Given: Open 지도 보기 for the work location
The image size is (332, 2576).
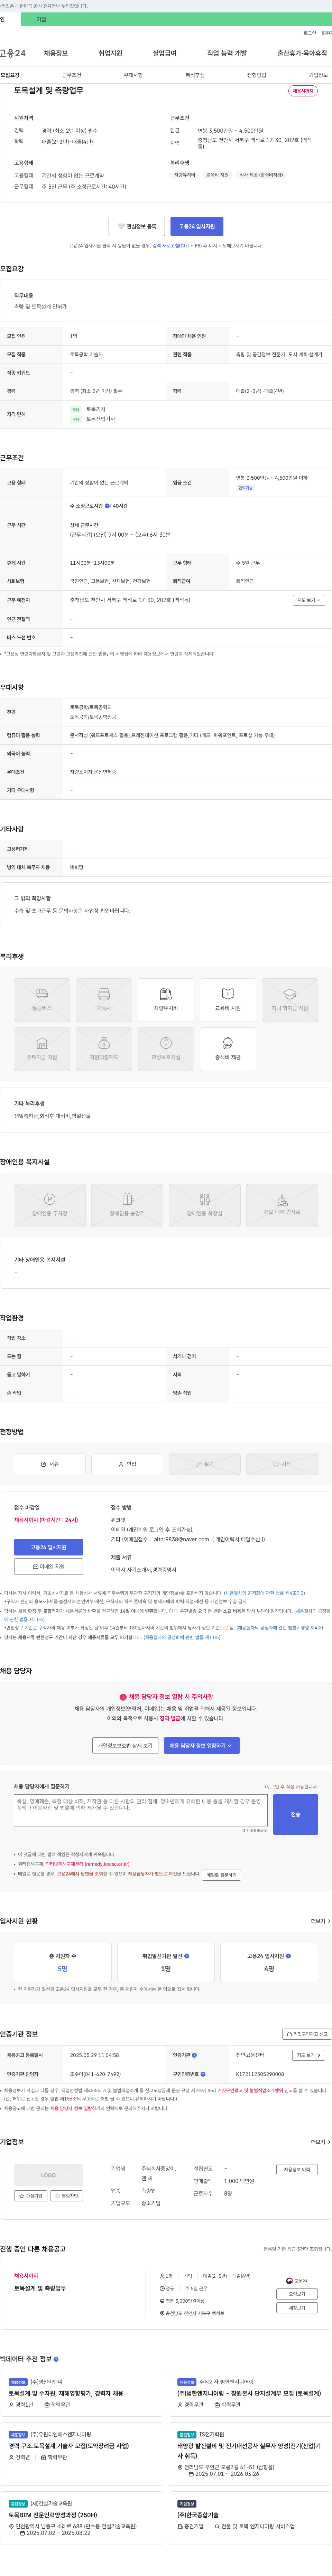Looking at the screenshot, I should click(x=308, y=600).
